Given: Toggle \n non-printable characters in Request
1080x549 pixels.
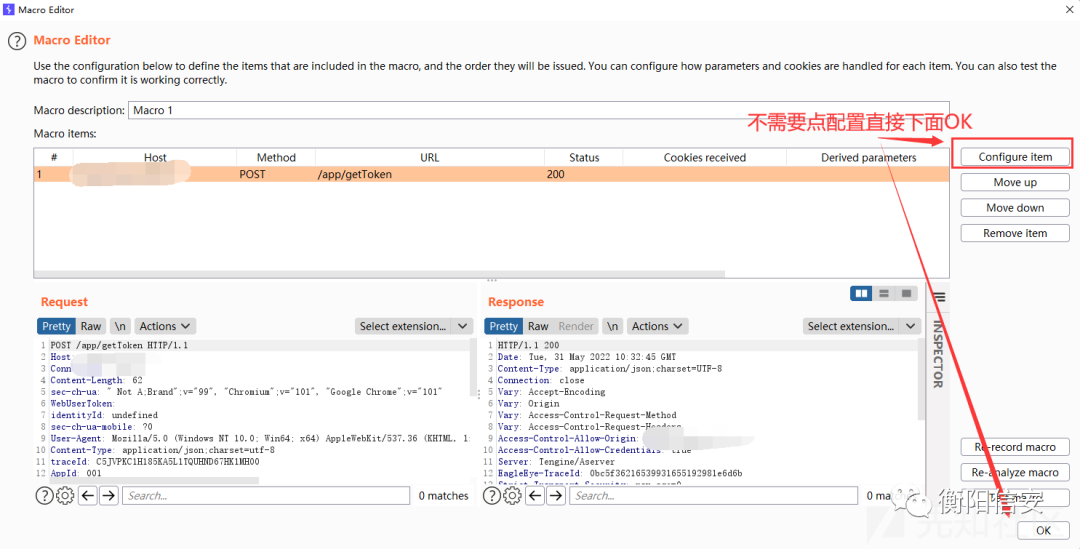Looking at the screenshot, I should [120, 326].
